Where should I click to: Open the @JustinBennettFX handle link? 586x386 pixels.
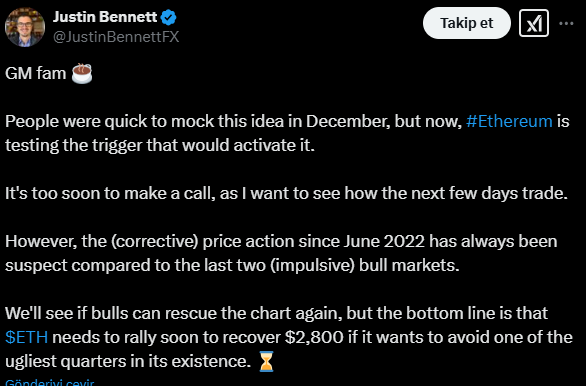116,37
